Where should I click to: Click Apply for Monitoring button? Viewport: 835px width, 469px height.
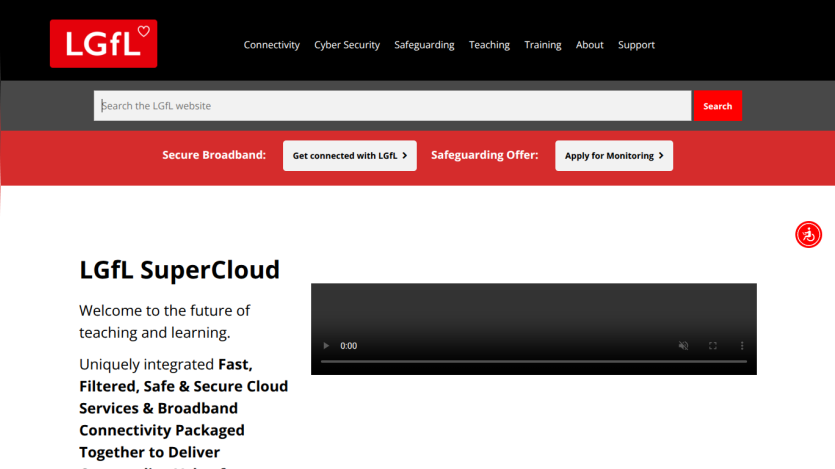[613, 155]
